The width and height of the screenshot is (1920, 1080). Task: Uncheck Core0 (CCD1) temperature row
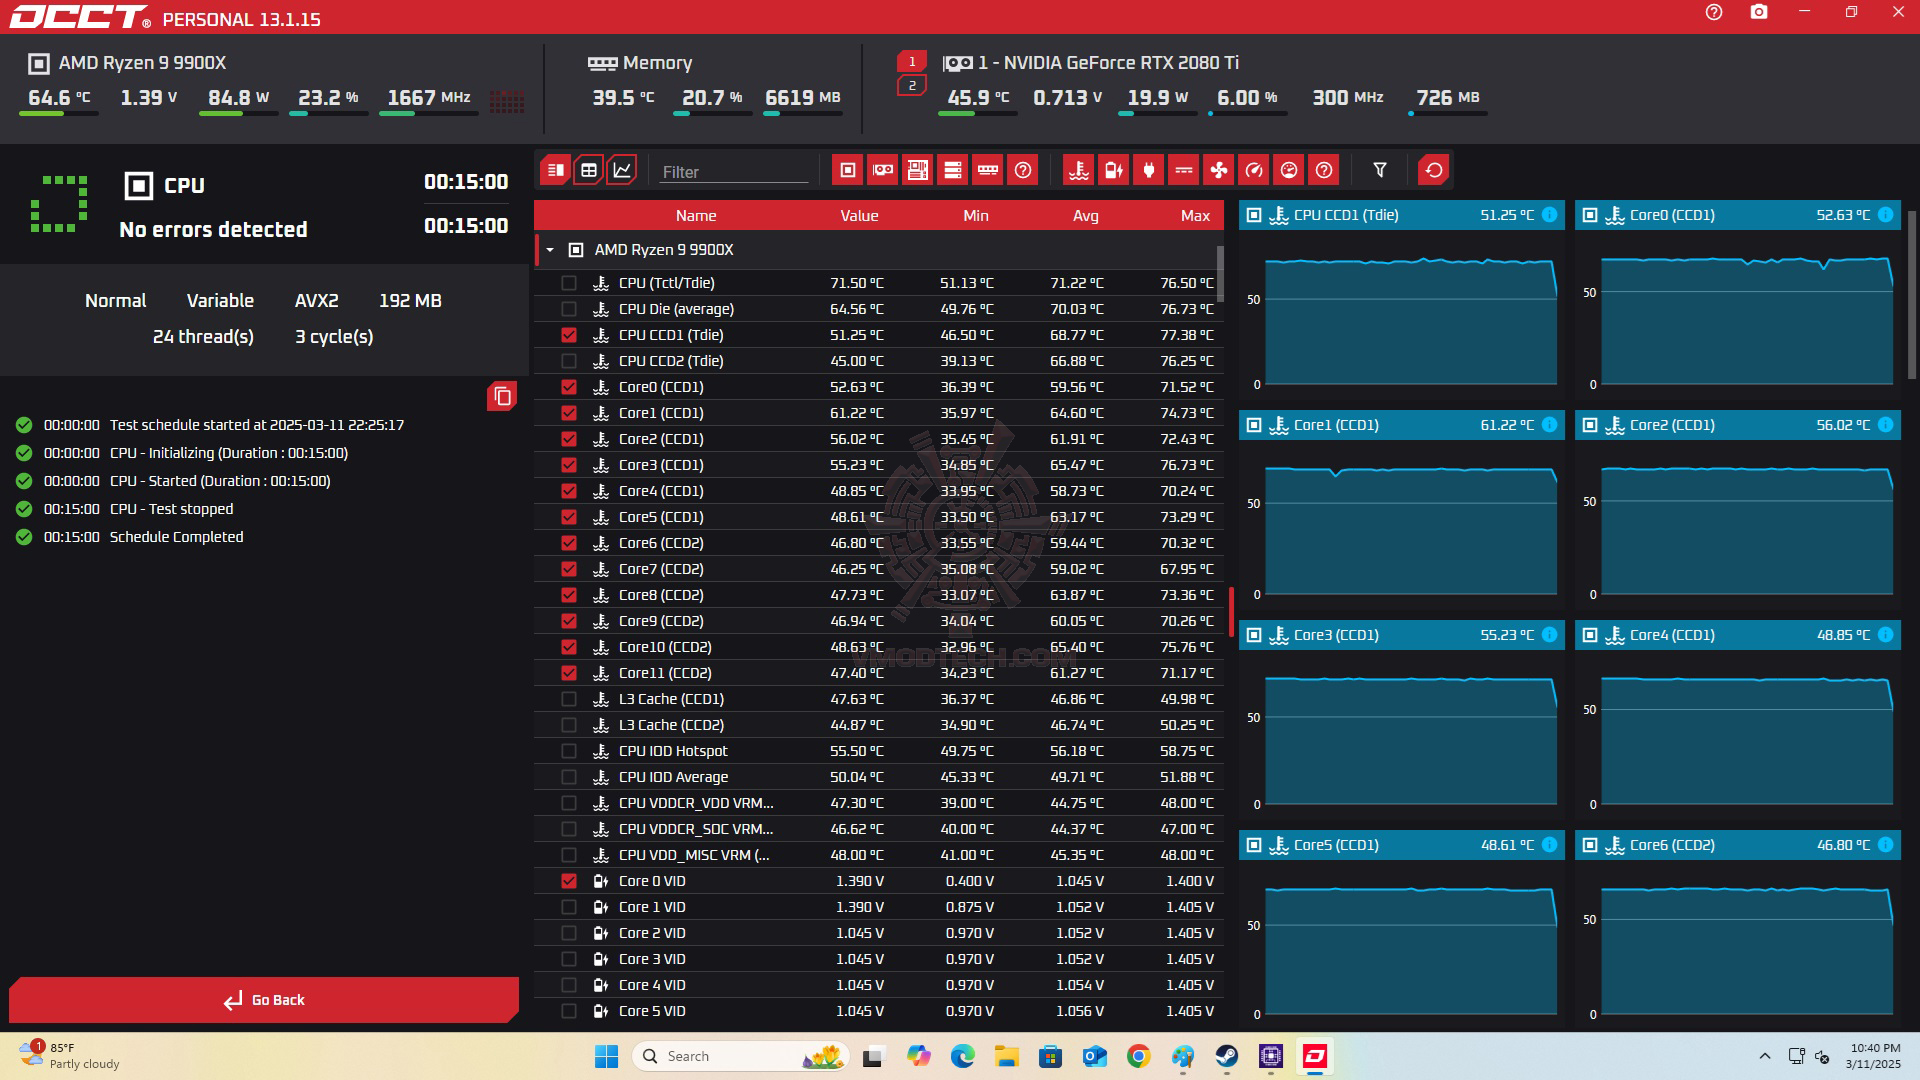569,387
